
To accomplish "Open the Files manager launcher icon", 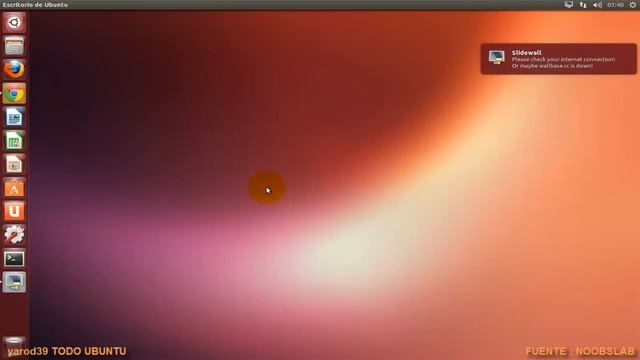I will coord(14,46).
